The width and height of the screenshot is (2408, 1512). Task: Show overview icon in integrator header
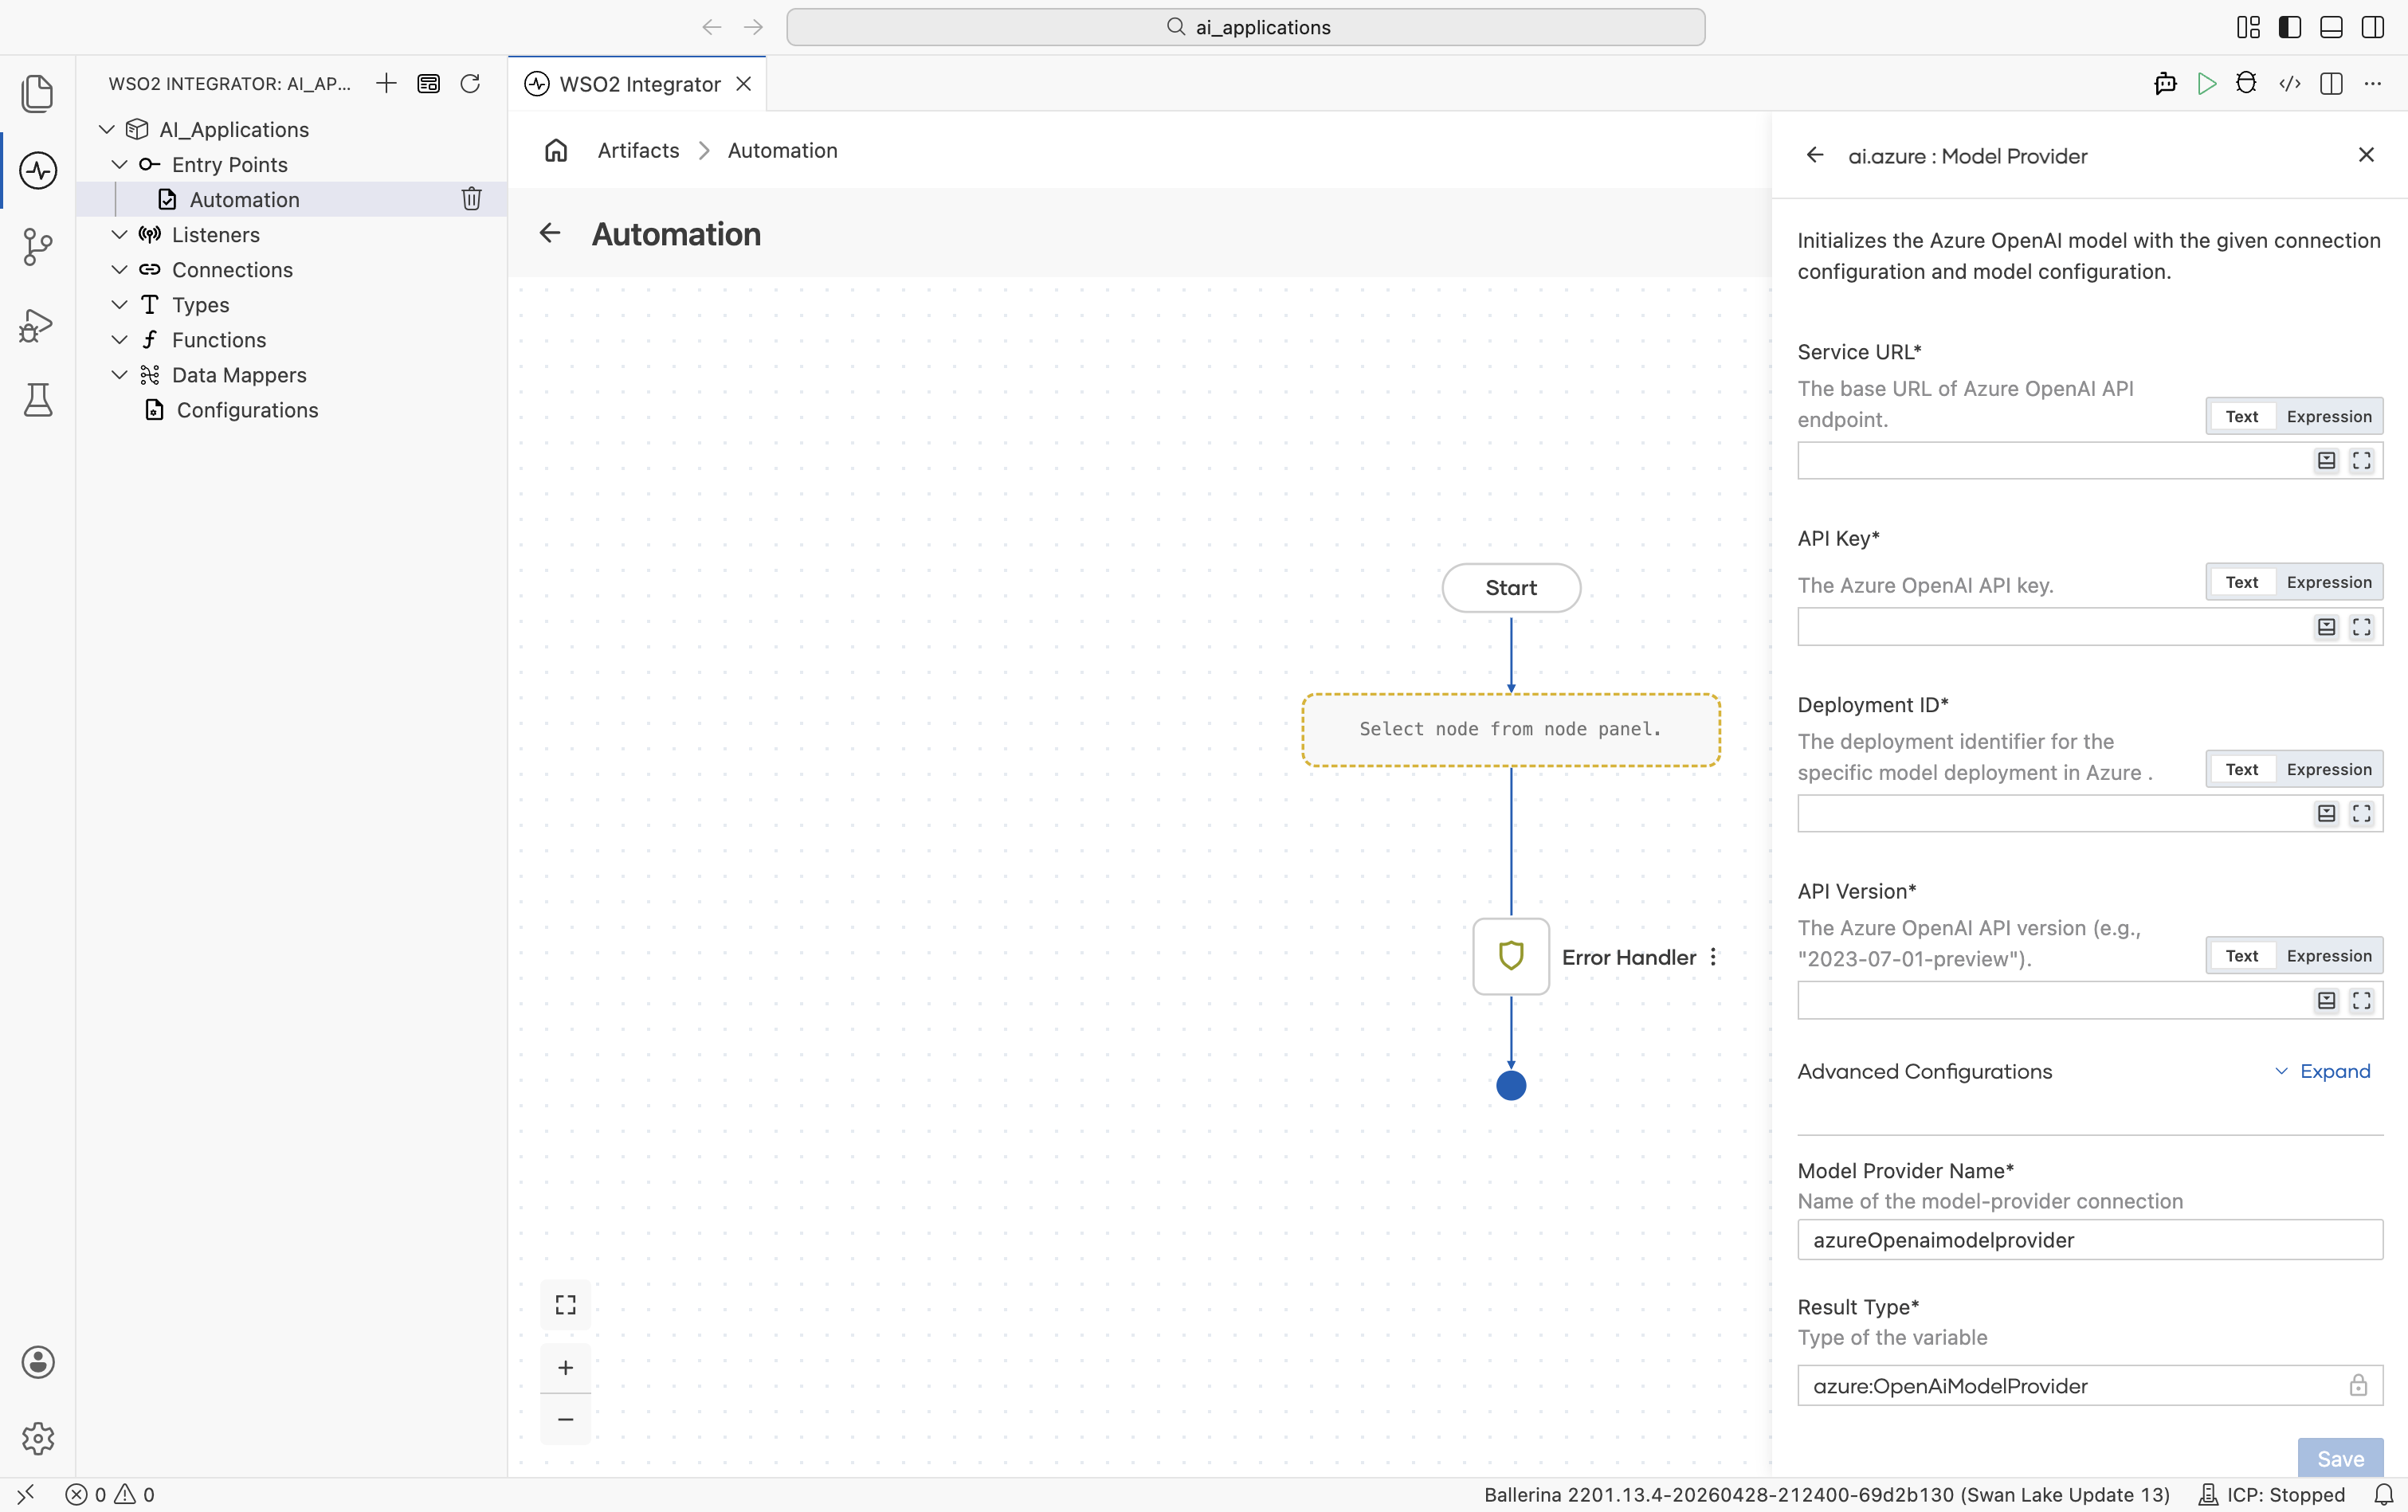[428, 83]
